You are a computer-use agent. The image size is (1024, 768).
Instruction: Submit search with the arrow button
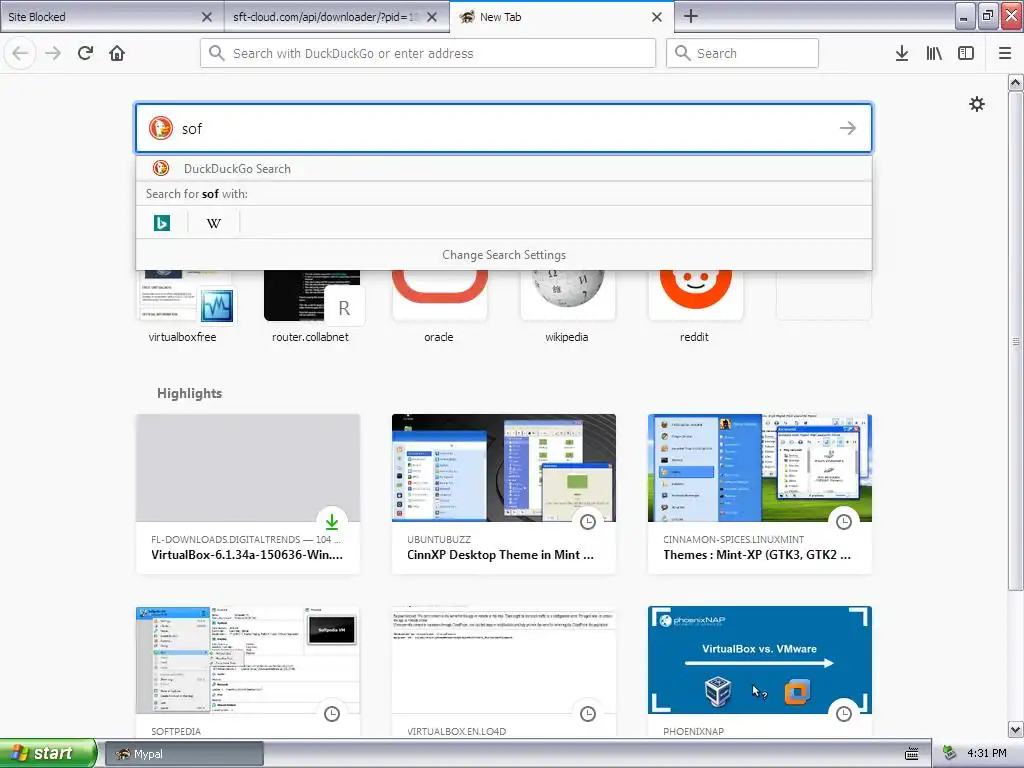(848, 128)
